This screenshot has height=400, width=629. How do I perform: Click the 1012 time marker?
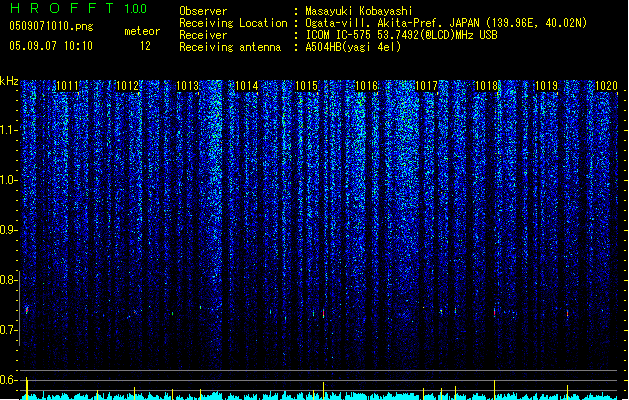(x=127, y=86)
